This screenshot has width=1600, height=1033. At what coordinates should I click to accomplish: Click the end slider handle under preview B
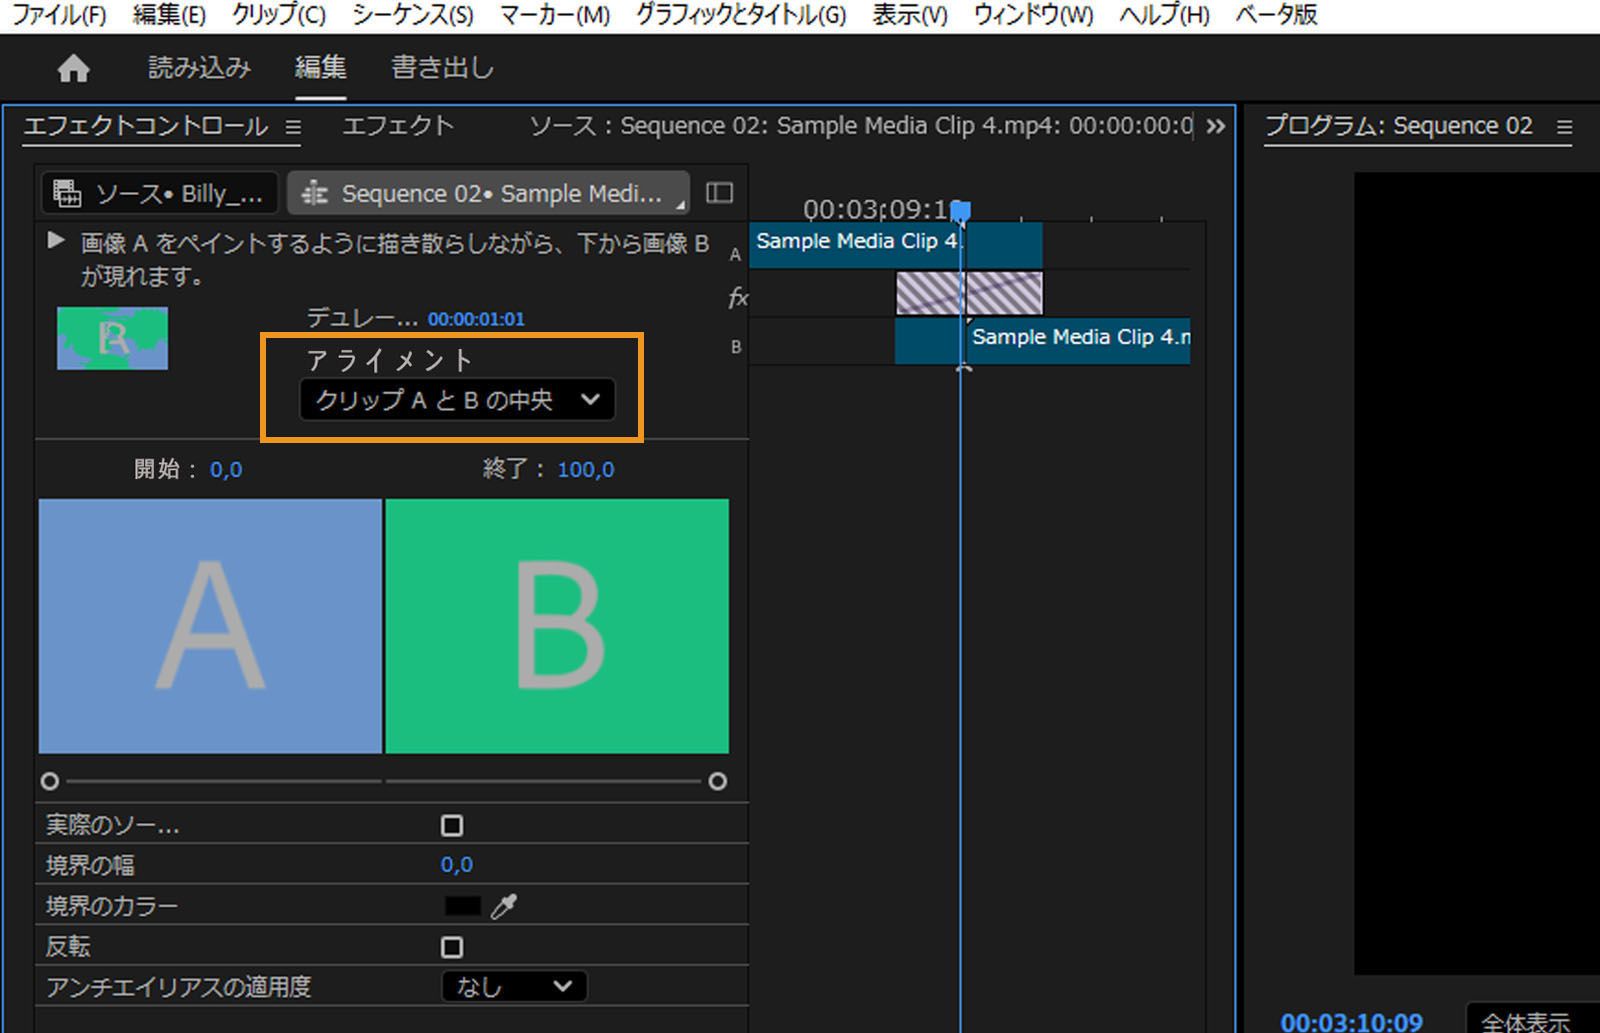[717, 781]
